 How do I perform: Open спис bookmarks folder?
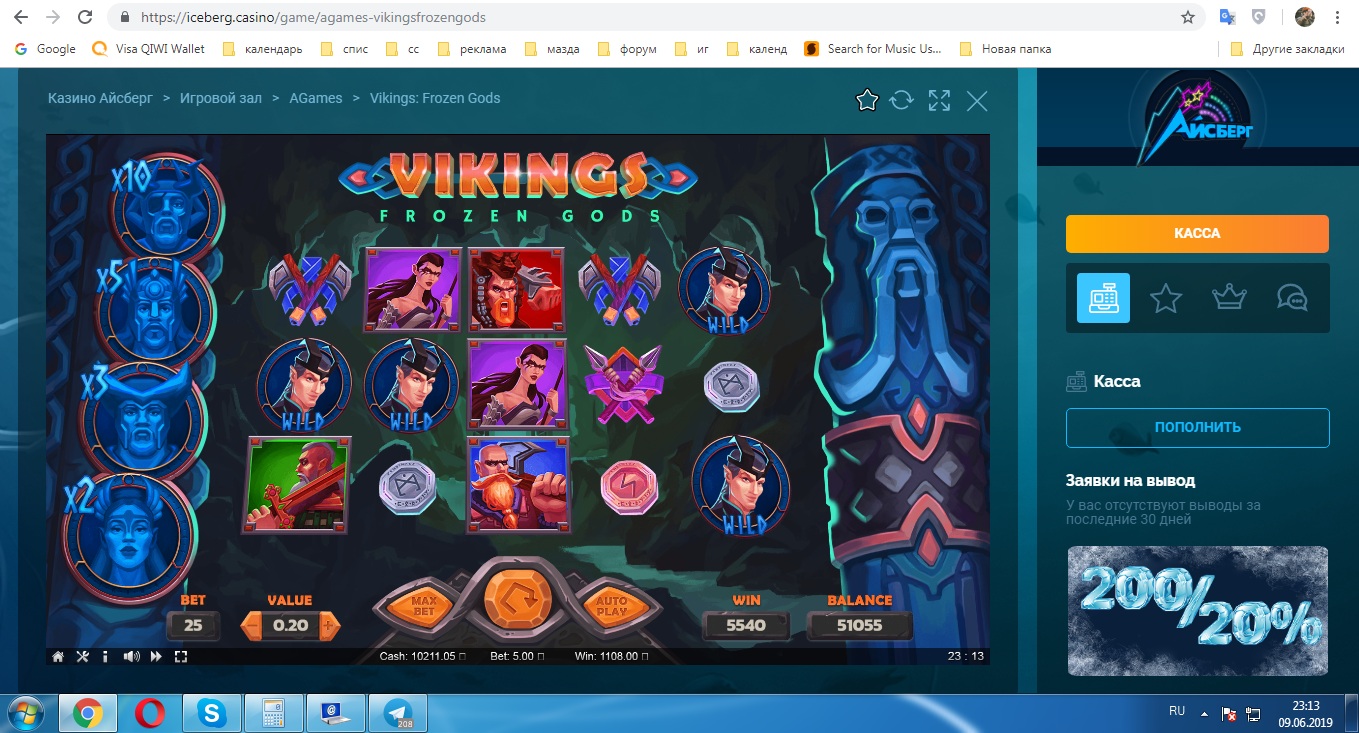345,48
